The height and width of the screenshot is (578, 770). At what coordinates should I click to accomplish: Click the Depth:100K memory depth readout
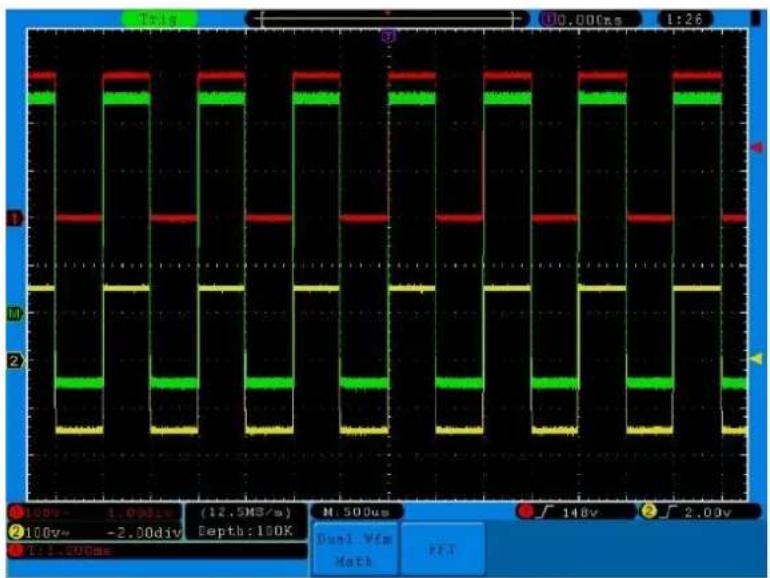point(245,531)
